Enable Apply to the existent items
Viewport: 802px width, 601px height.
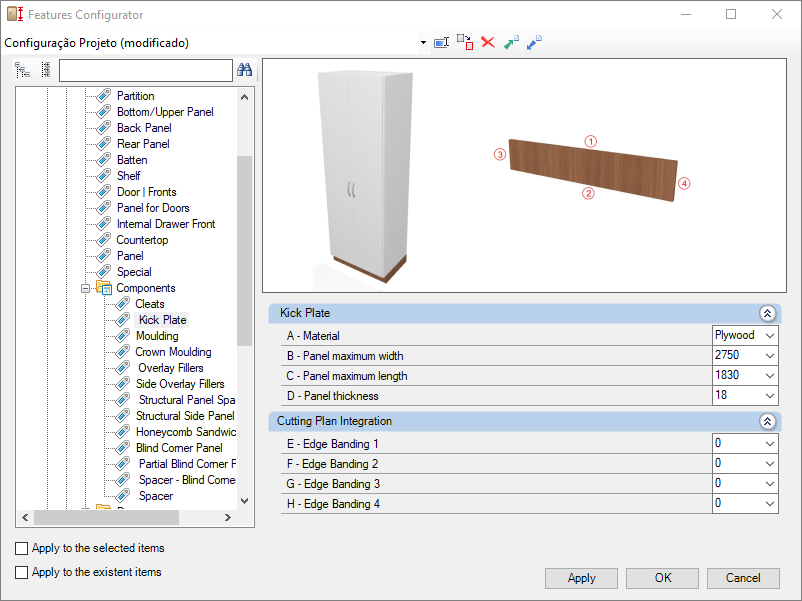(21, 572)
